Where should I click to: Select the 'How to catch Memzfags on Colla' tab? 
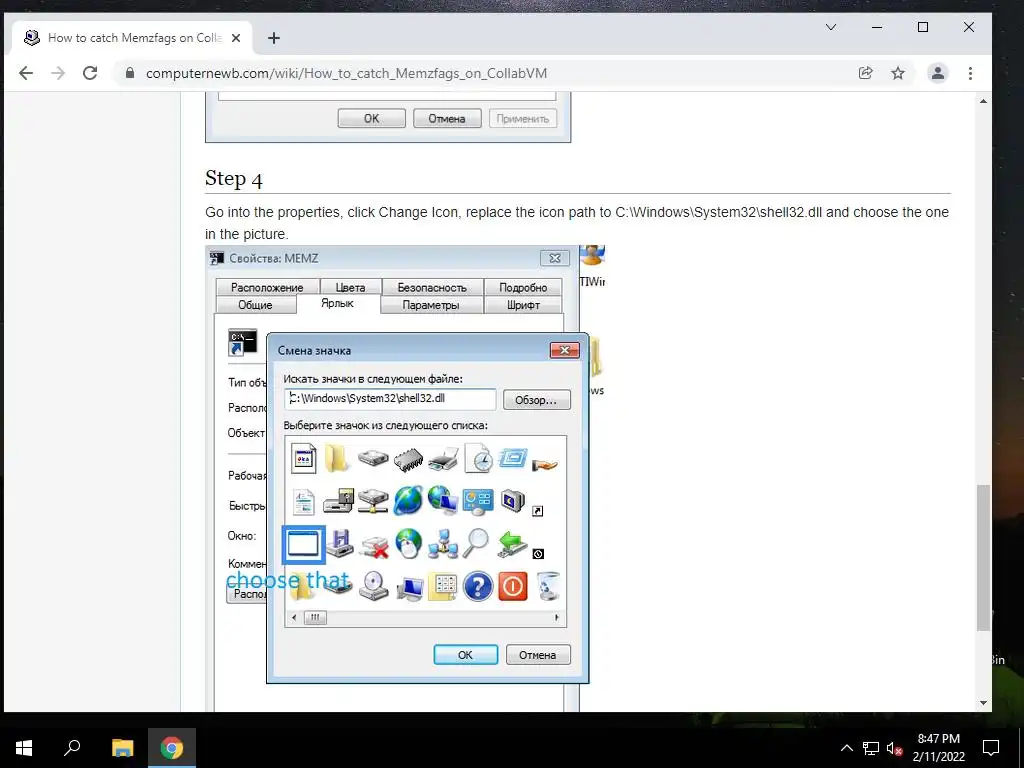[x=132, y=38]
